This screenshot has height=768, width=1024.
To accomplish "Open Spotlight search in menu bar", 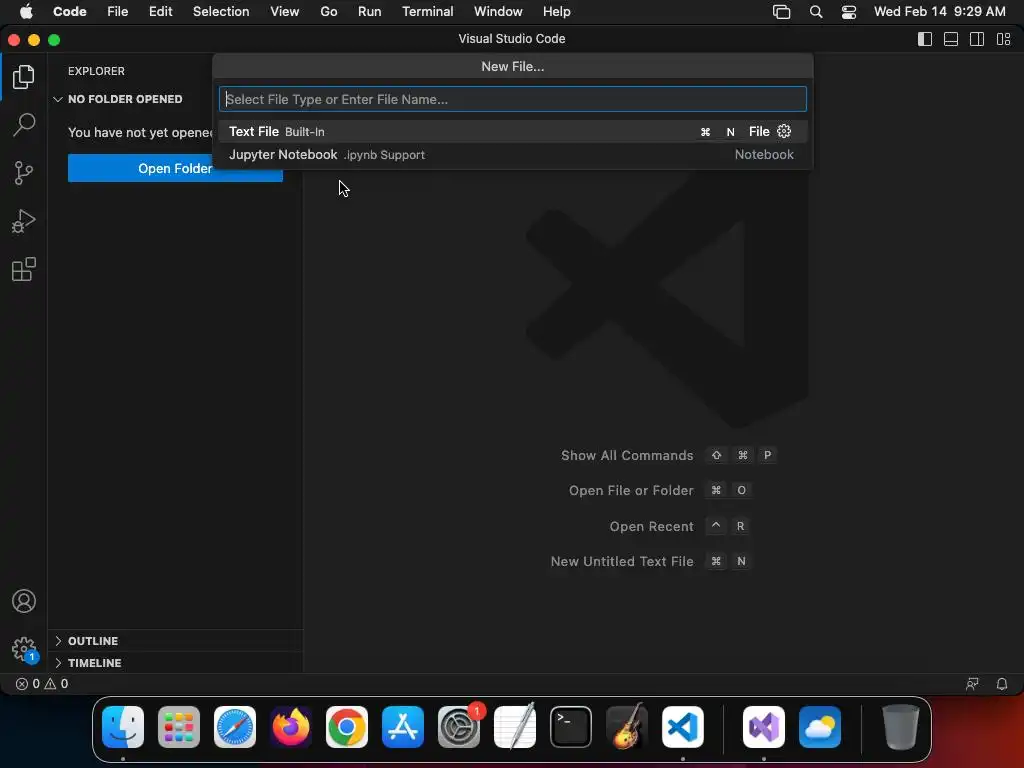I will tap(816, 12).
